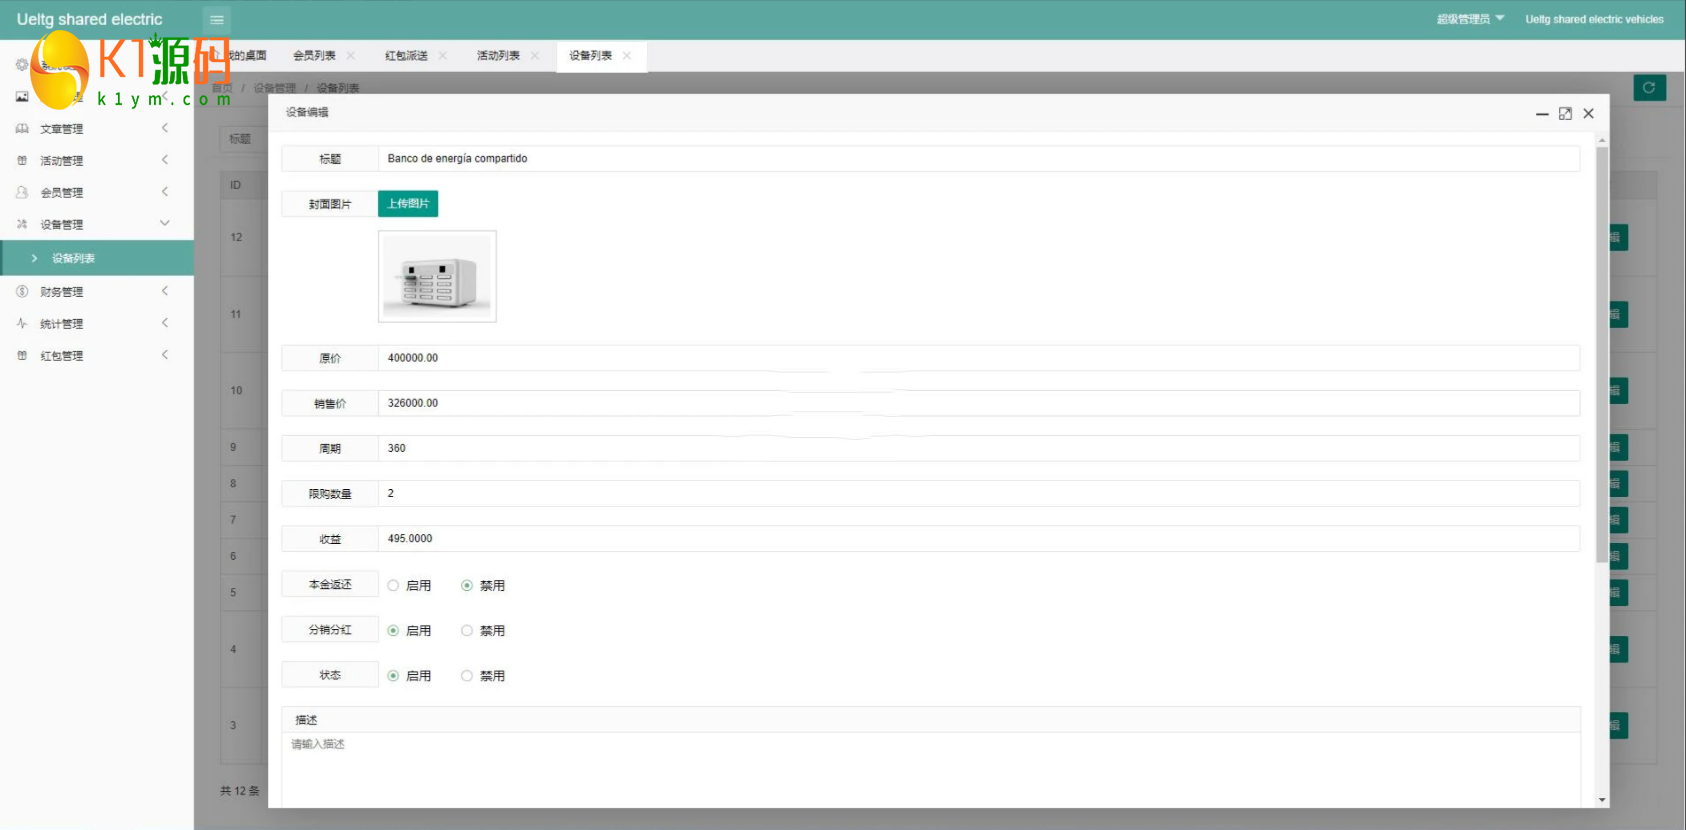
Task: Click the 收益 input field
Action: [x=979, y=538]
